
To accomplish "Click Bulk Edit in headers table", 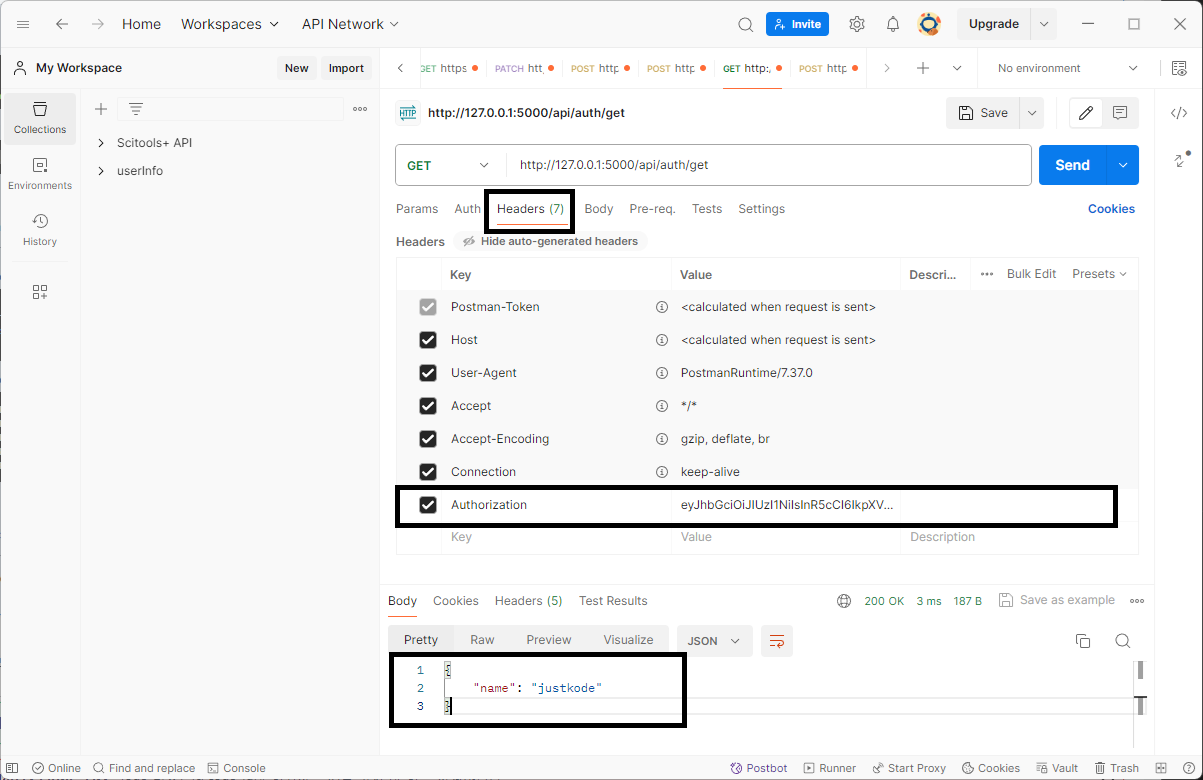I will [1031, 274].
